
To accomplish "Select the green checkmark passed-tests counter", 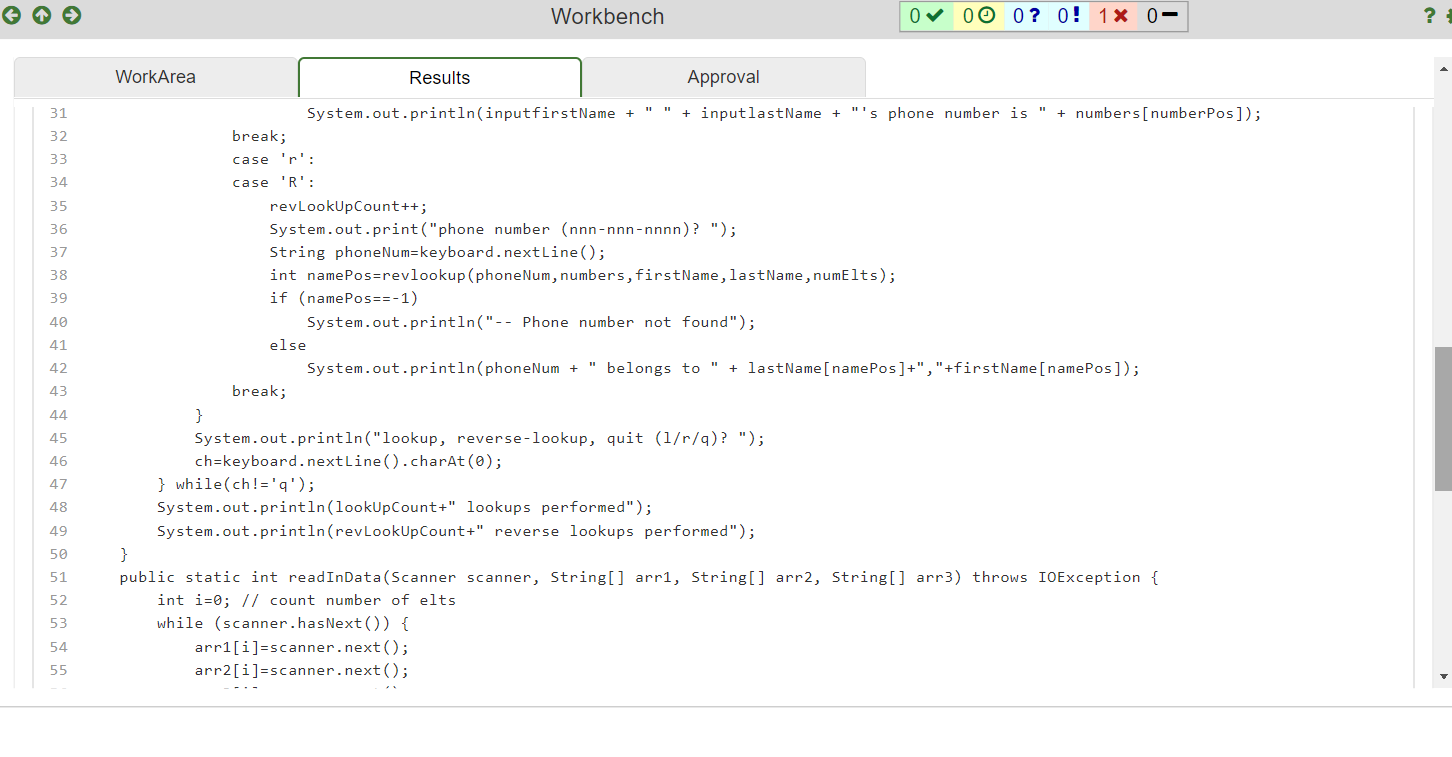I will [925, 15].
